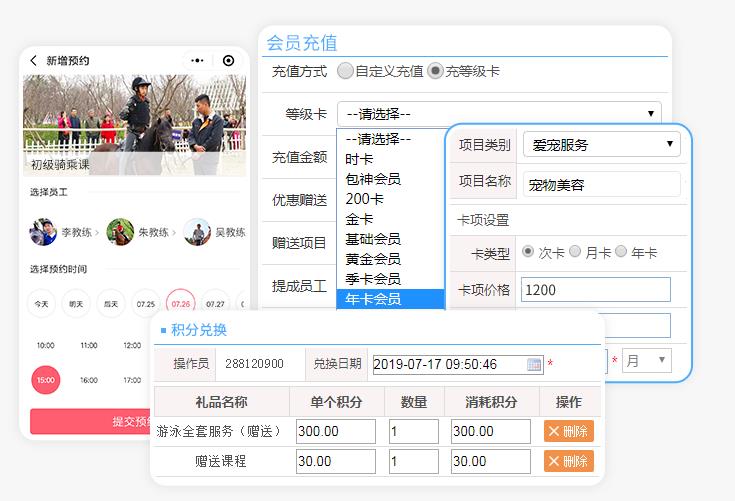The image size is (735, 501).
Task: Click the 初级骑乘课 course photo
Action: pos(135,125)
